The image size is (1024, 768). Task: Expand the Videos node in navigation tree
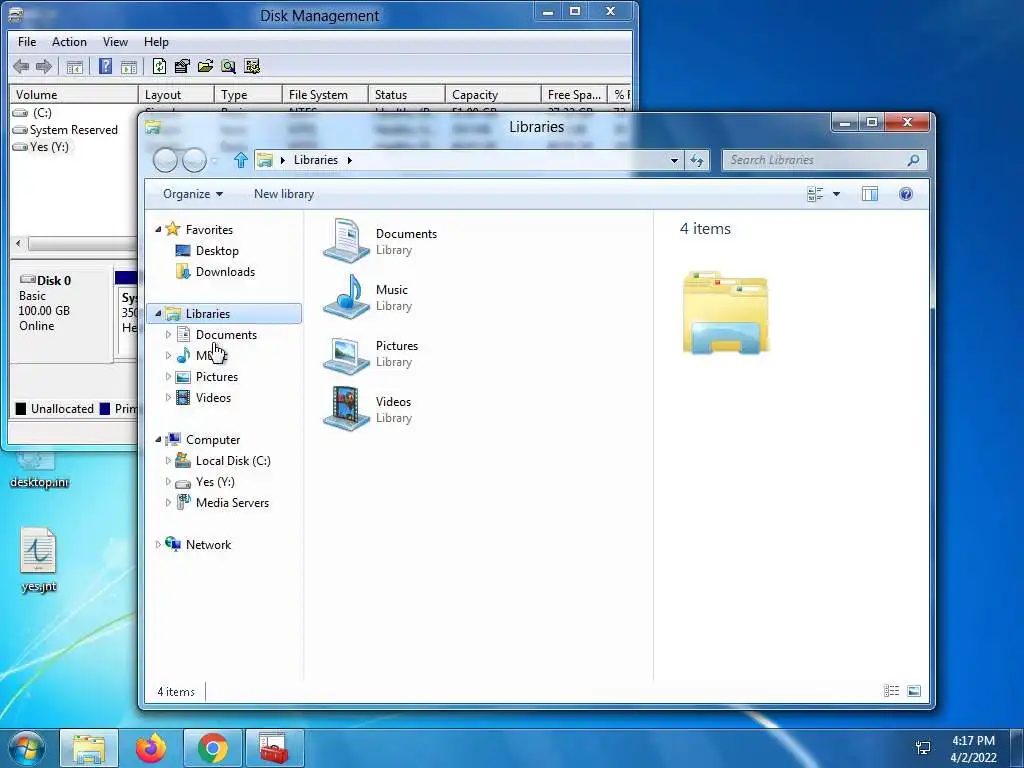click(x=168, y=398)
